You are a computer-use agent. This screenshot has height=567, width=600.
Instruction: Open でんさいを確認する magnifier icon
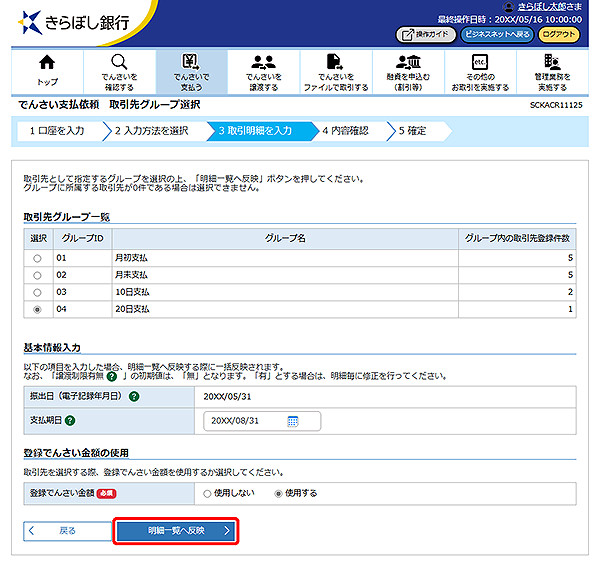click(119, 63)
